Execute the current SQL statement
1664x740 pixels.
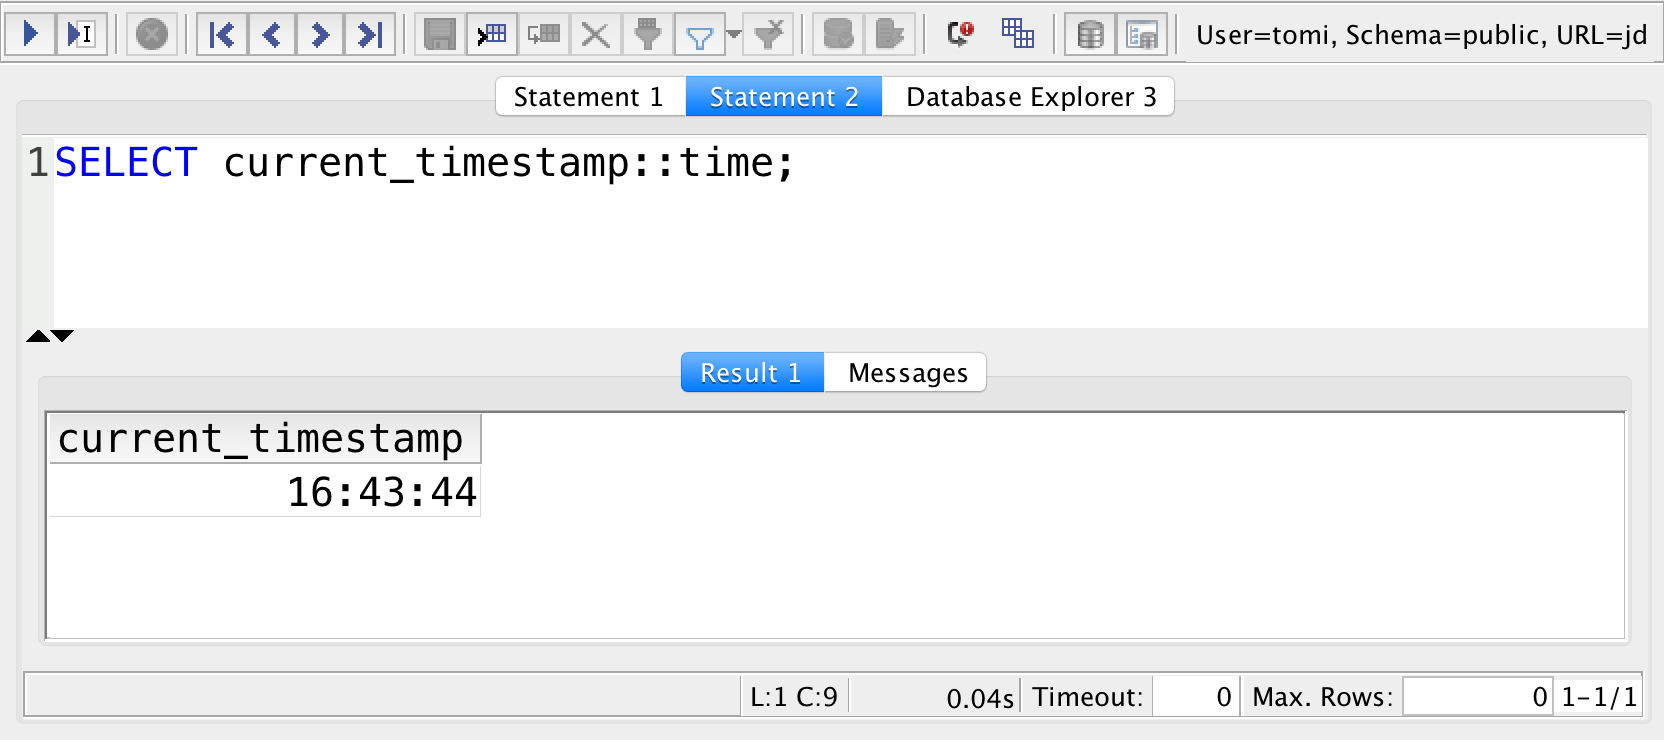(31, 33)
